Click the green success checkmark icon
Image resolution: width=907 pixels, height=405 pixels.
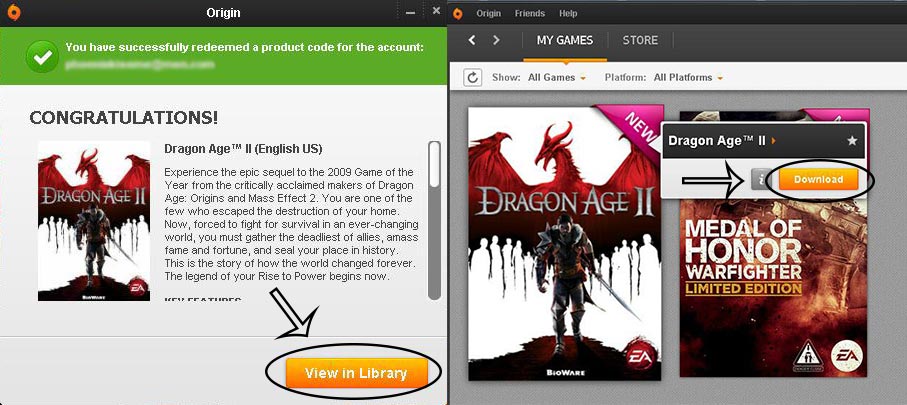click(42, 57)
